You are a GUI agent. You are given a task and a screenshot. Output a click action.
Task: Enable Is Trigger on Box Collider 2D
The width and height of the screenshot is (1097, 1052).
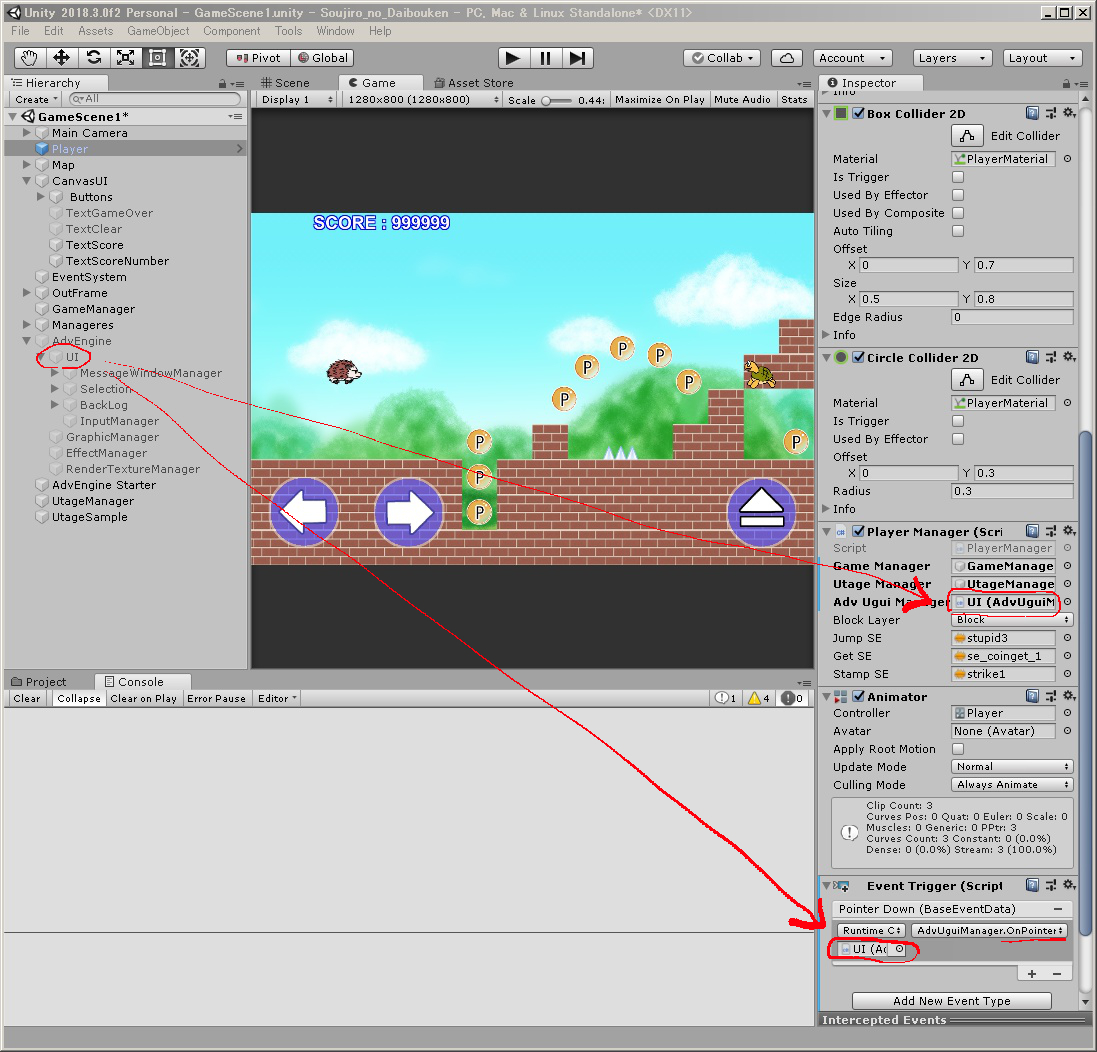click(958, 177)
